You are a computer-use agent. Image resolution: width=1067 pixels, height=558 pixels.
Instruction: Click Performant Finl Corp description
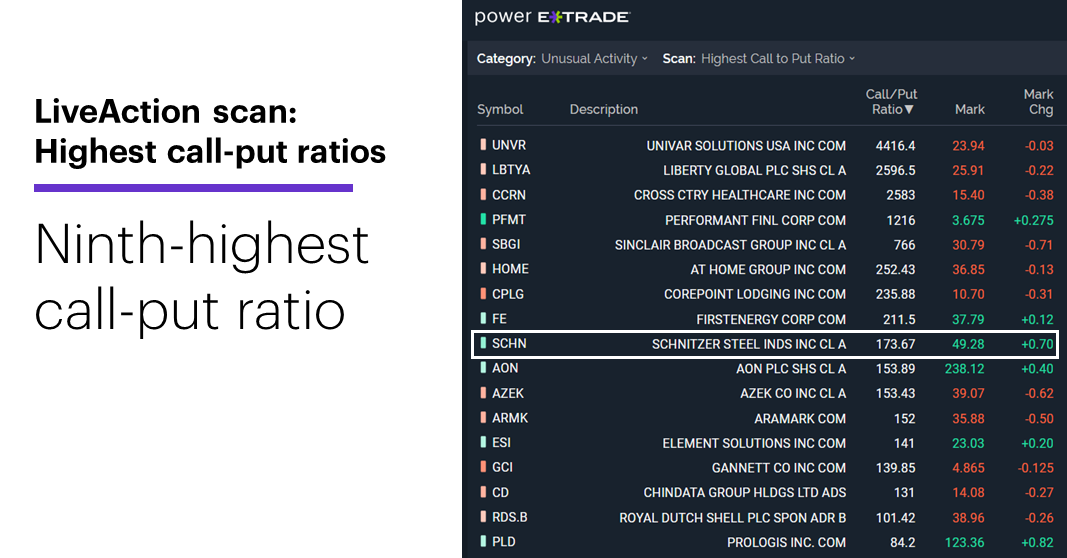pyautogui.click(x=755, y=220)
